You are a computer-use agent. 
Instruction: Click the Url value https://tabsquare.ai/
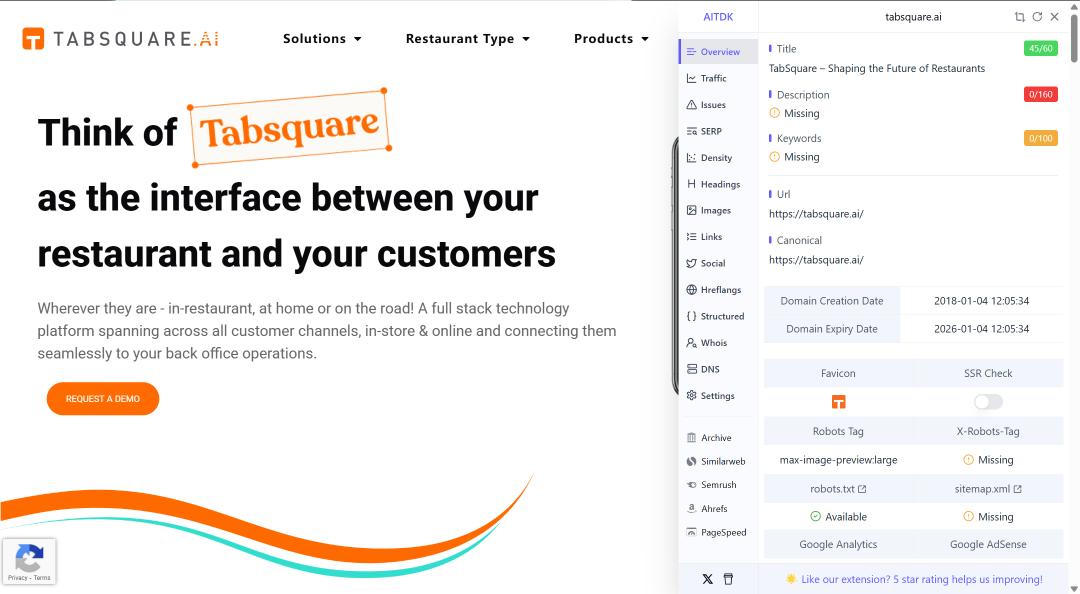[x=816, y=214]
